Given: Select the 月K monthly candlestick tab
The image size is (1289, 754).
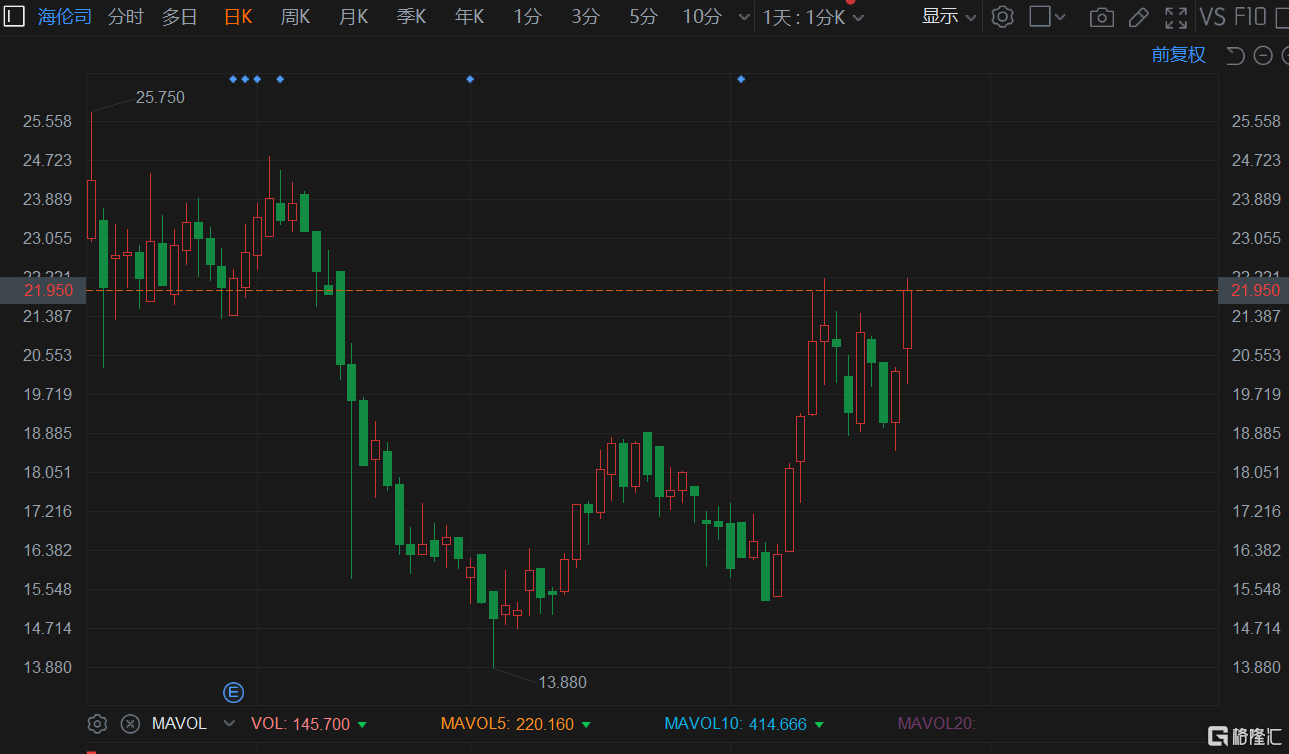Looking at the screenshot, I should point(353,16).
